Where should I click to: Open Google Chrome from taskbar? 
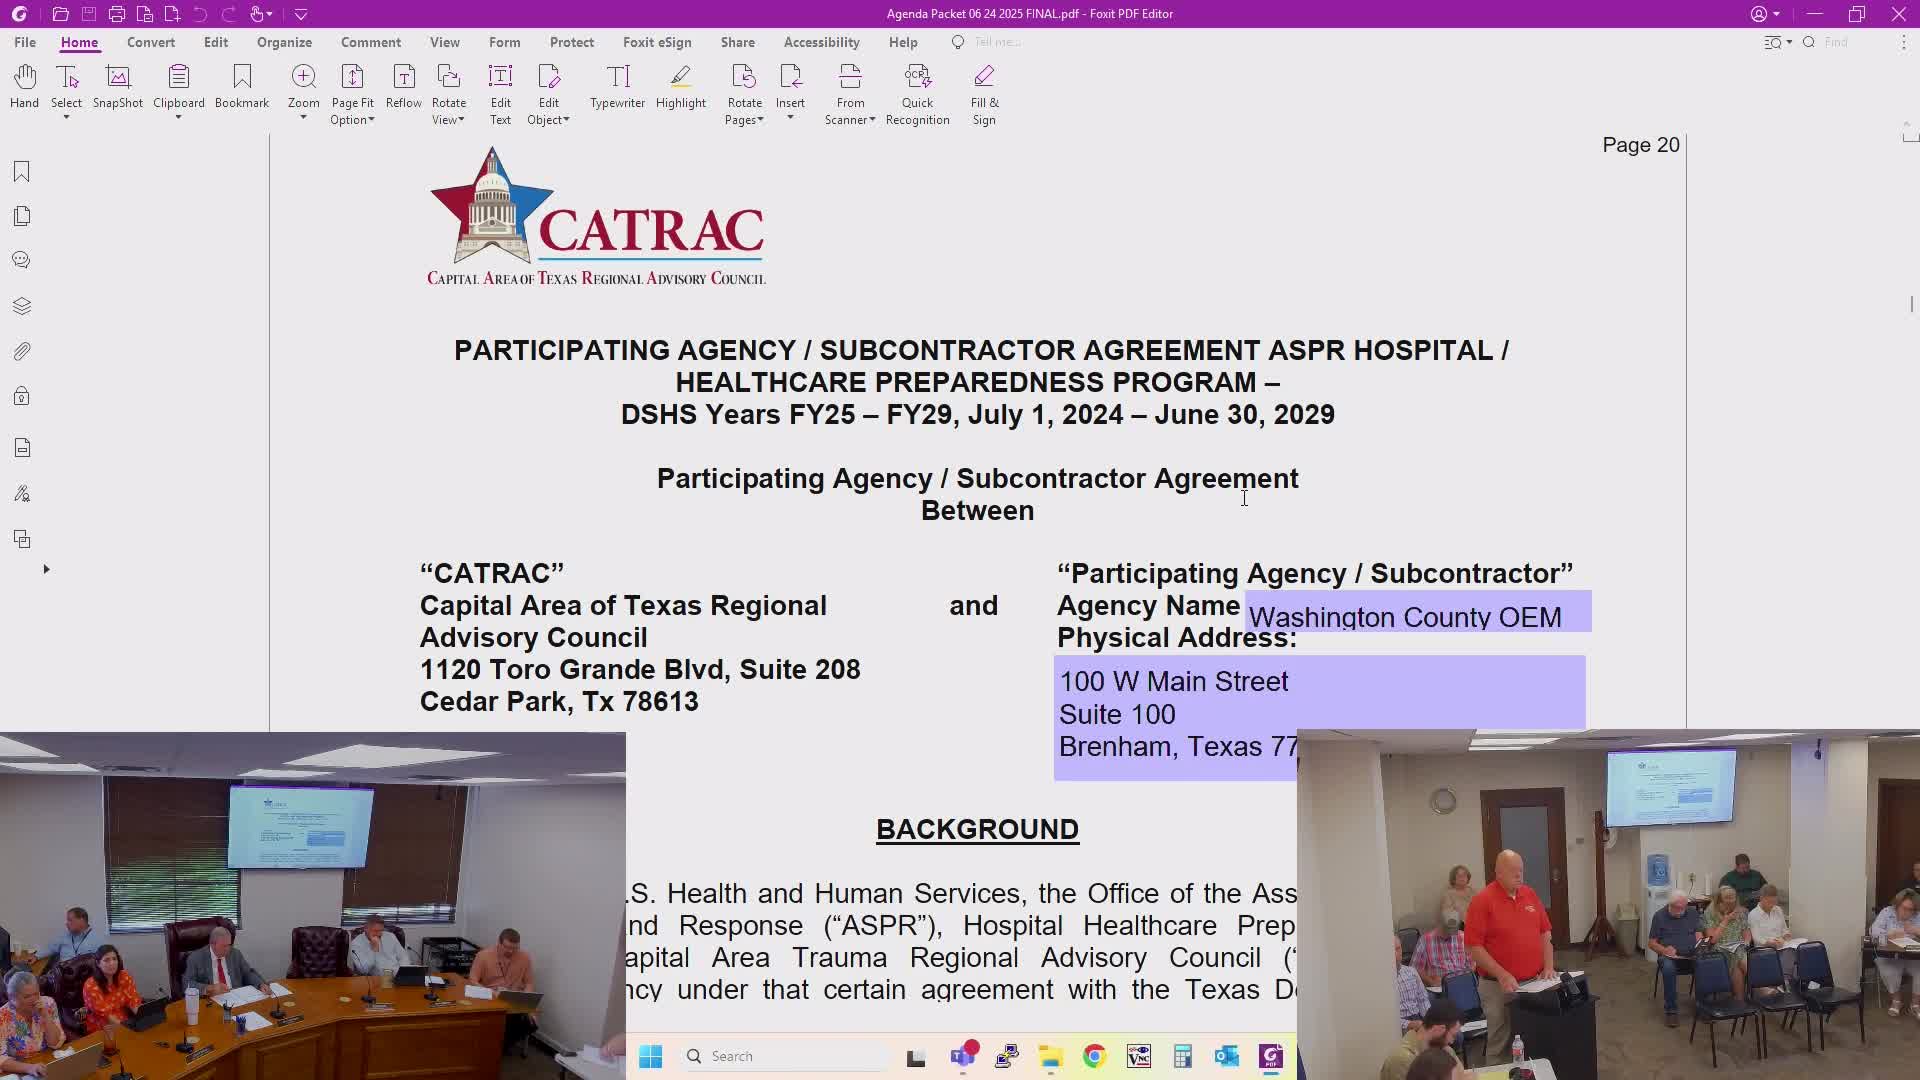click(1094, 1057)
